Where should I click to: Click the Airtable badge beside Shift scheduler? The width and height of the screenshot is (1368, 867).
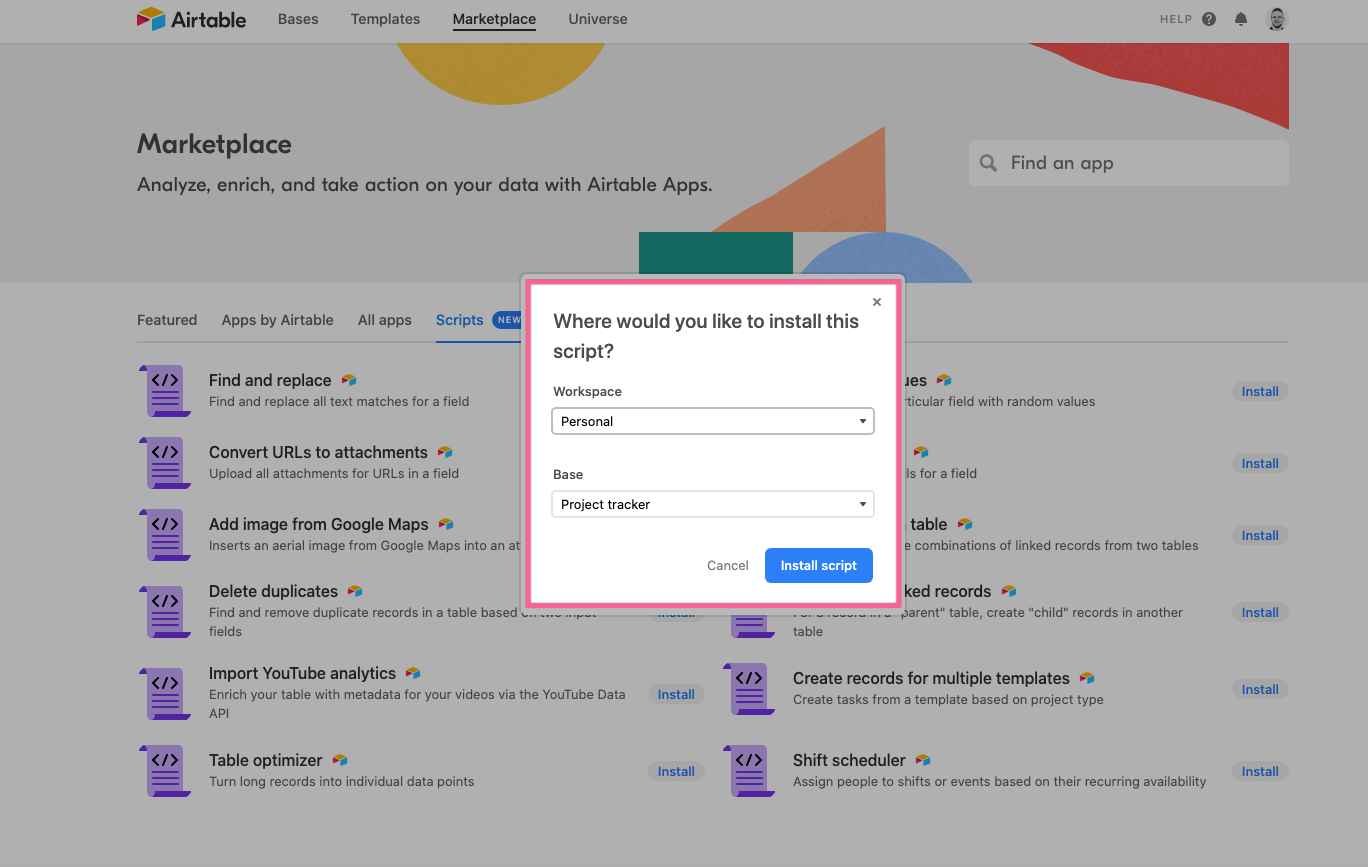coord(923,760)
